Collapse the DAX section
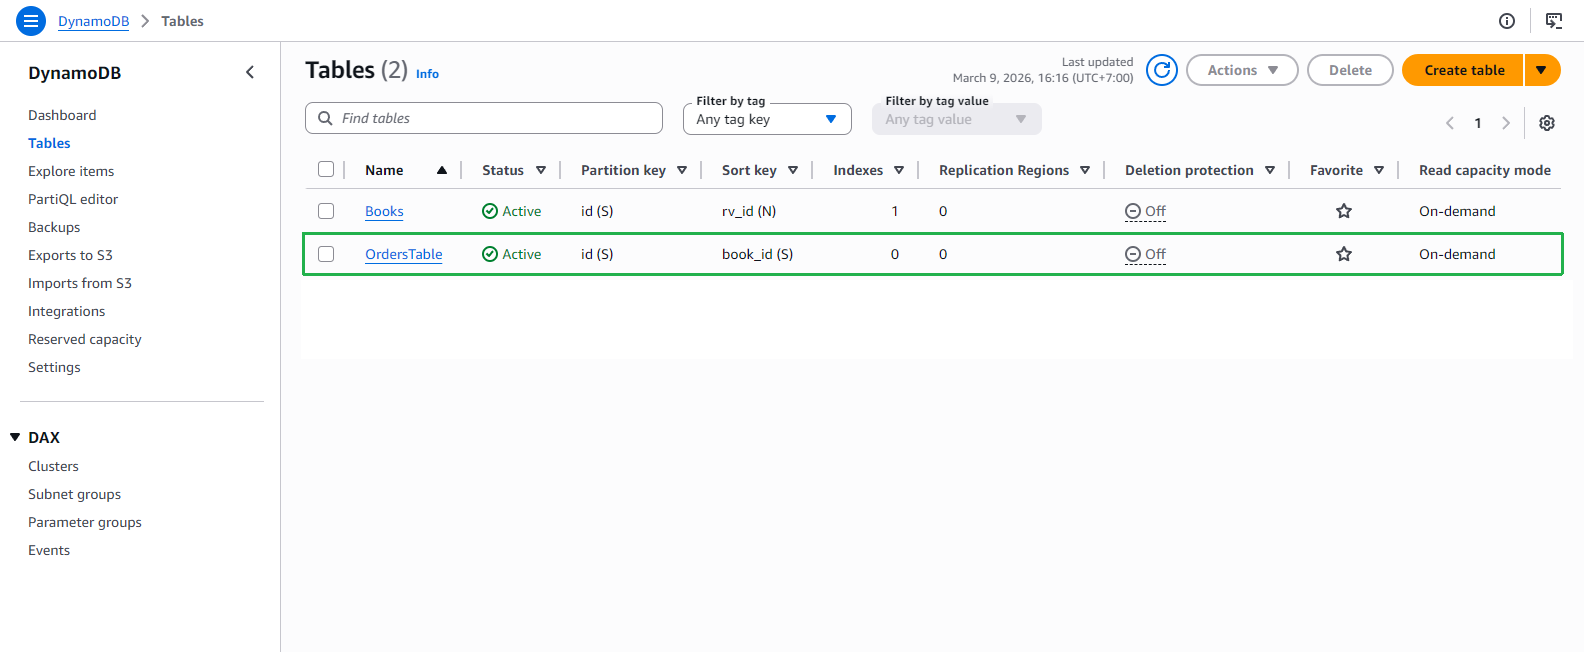The image size is (1584, 652). [15, 437]
